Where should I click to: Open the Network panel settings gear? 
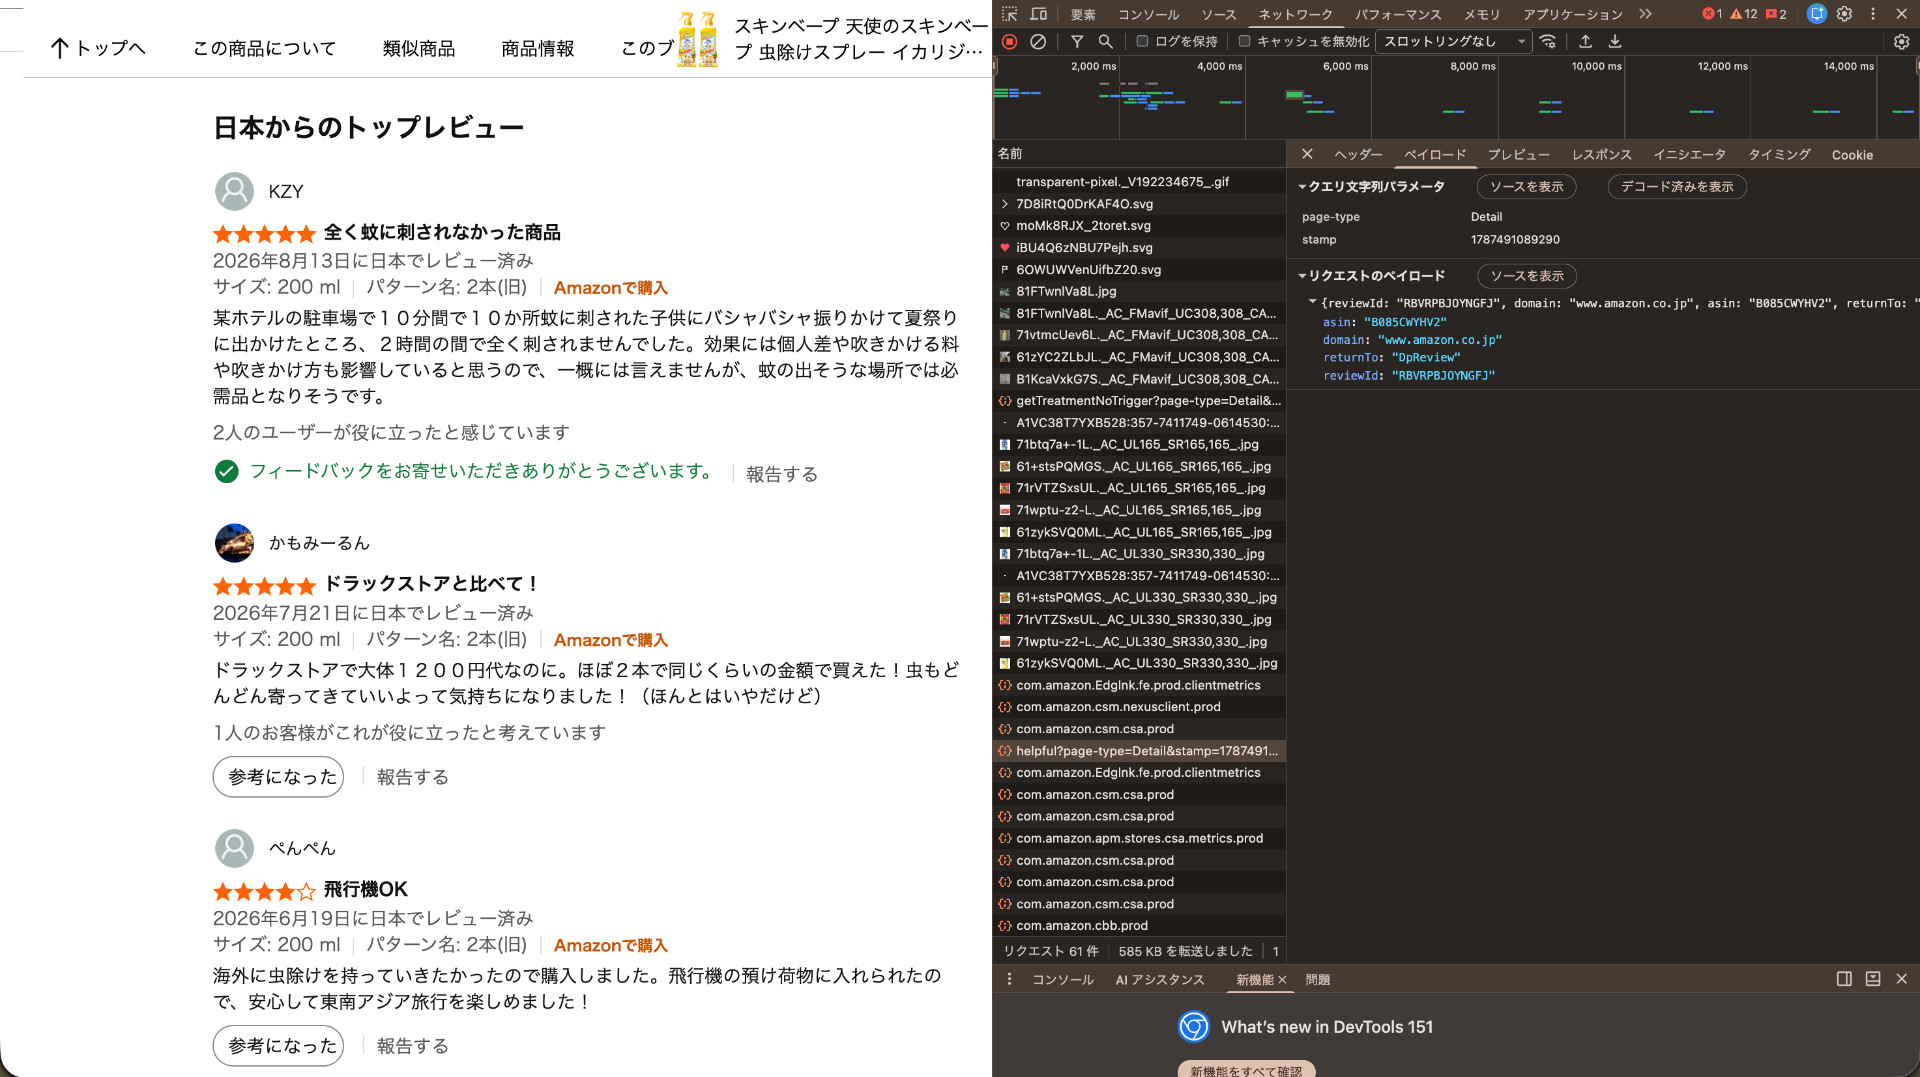click(x=1901, y=41)
